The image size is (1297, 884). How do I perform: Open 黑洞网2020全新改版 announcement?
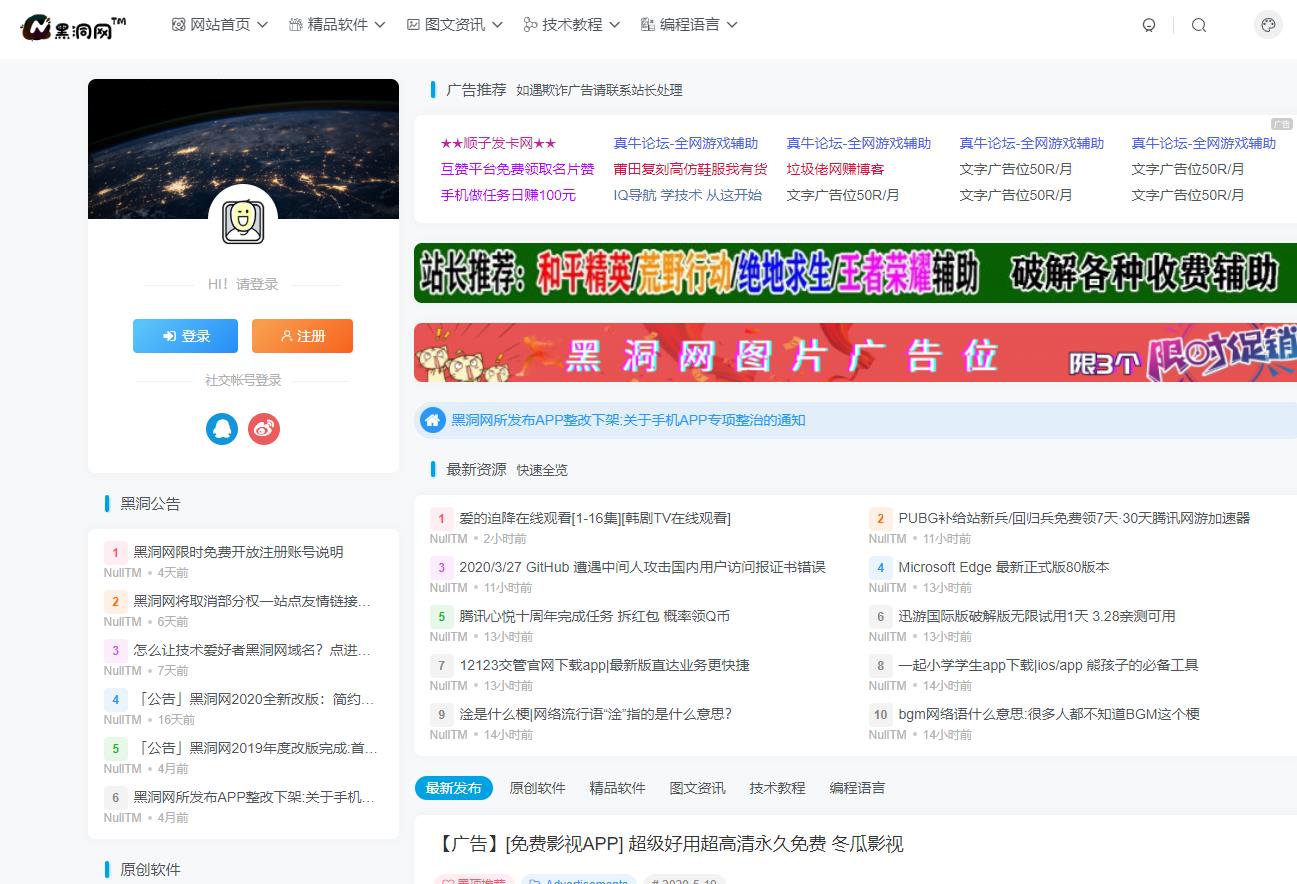point(254,699)
